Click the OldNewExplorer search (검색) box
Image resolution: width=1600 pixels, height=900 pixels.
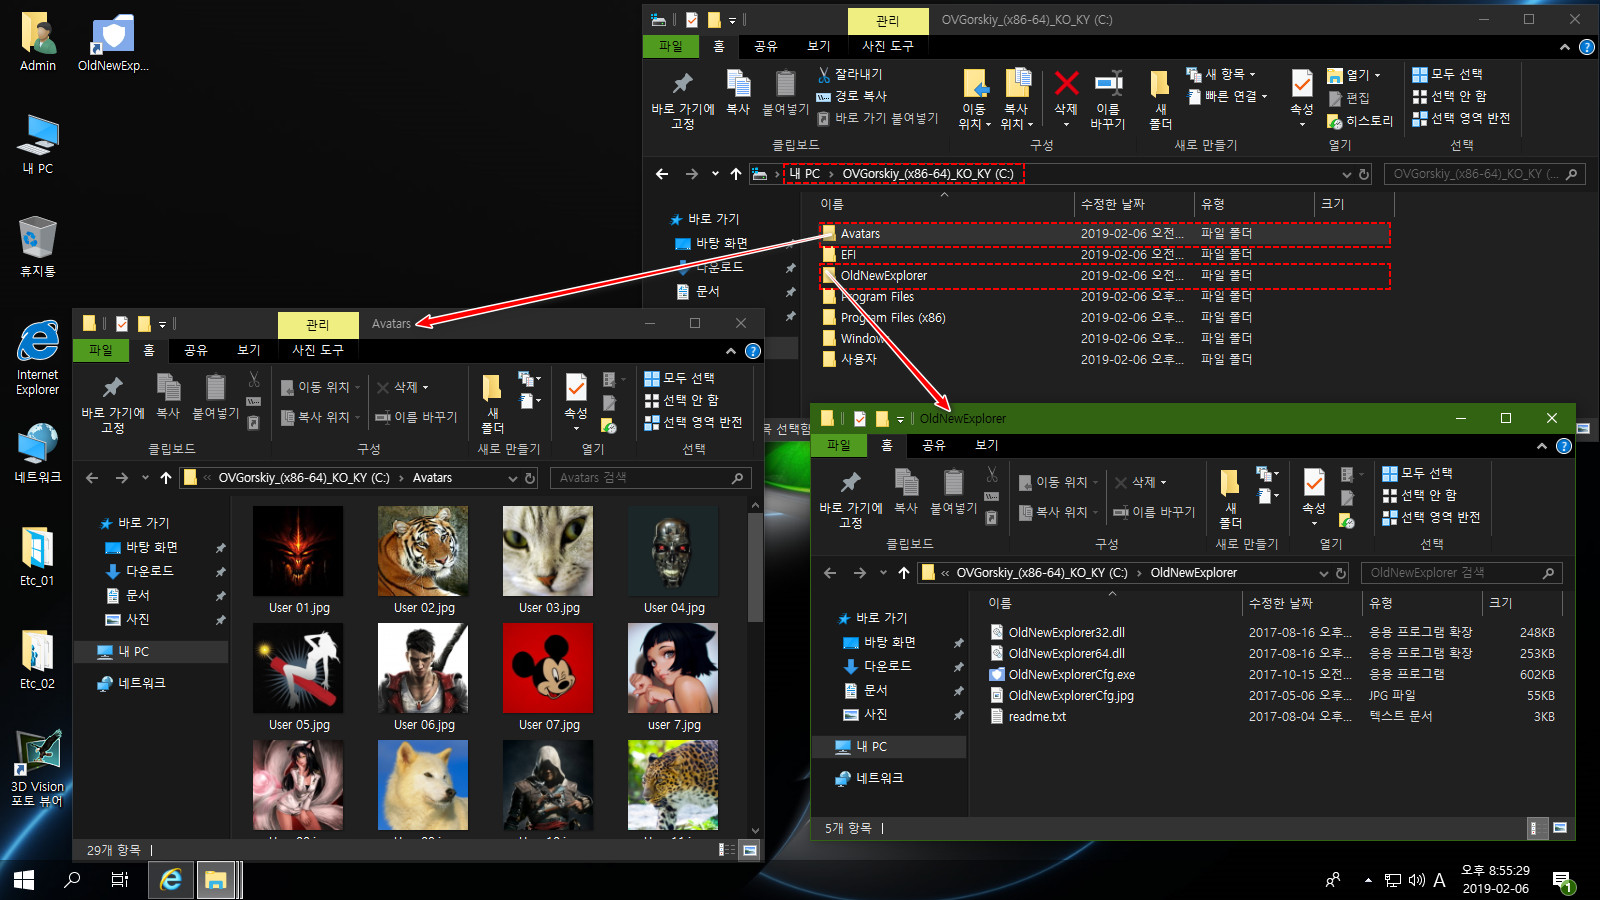(1461, 573)
